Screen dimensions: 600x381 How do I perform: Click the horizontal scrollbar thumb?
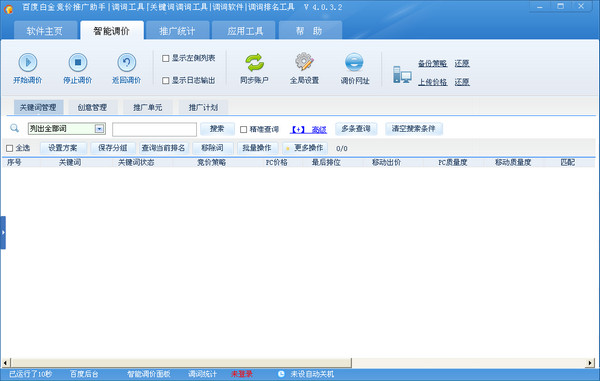[x=181, y=362]
